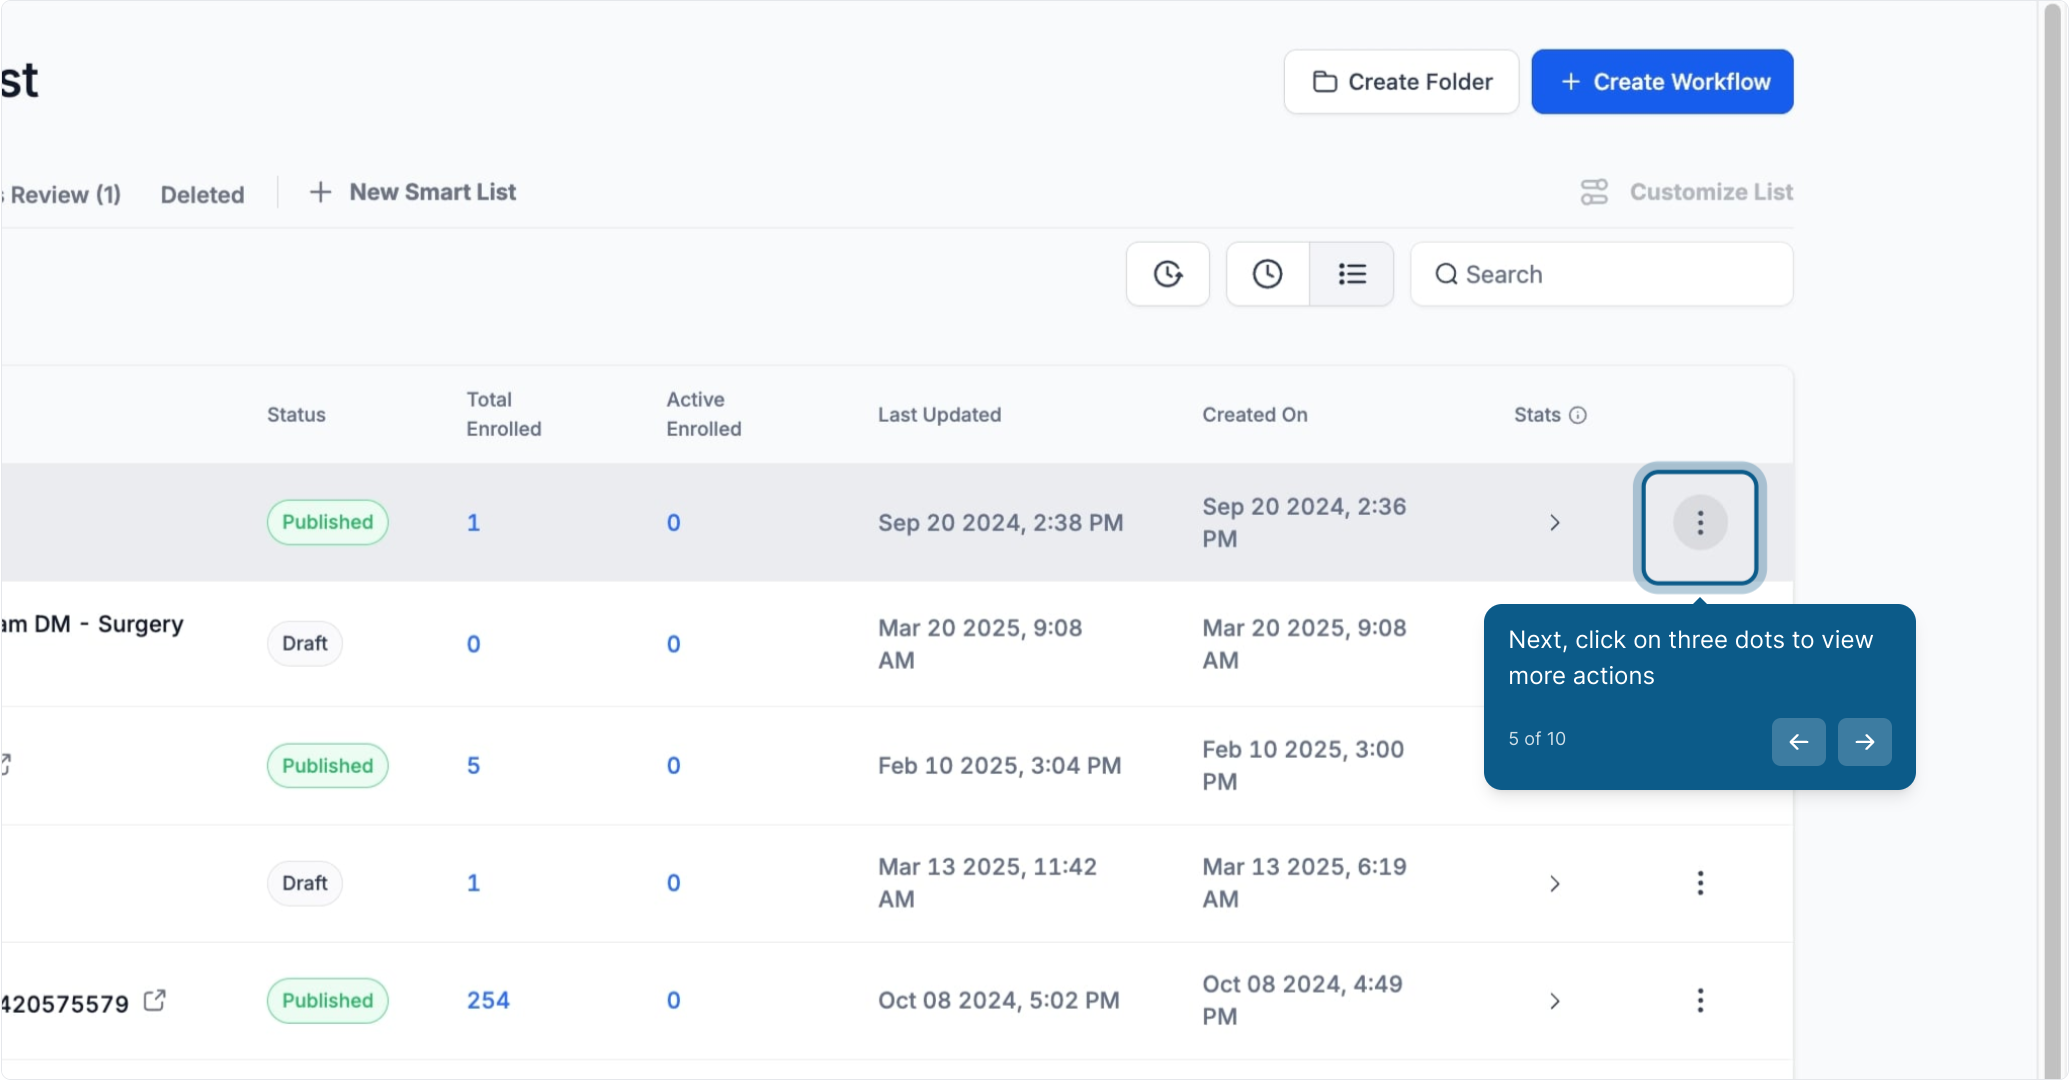This screenshot has height=1080, width=2070.
Task: Click Total Enrolled 0 in Mar 20 2025 row
Action: coord(473,644)
